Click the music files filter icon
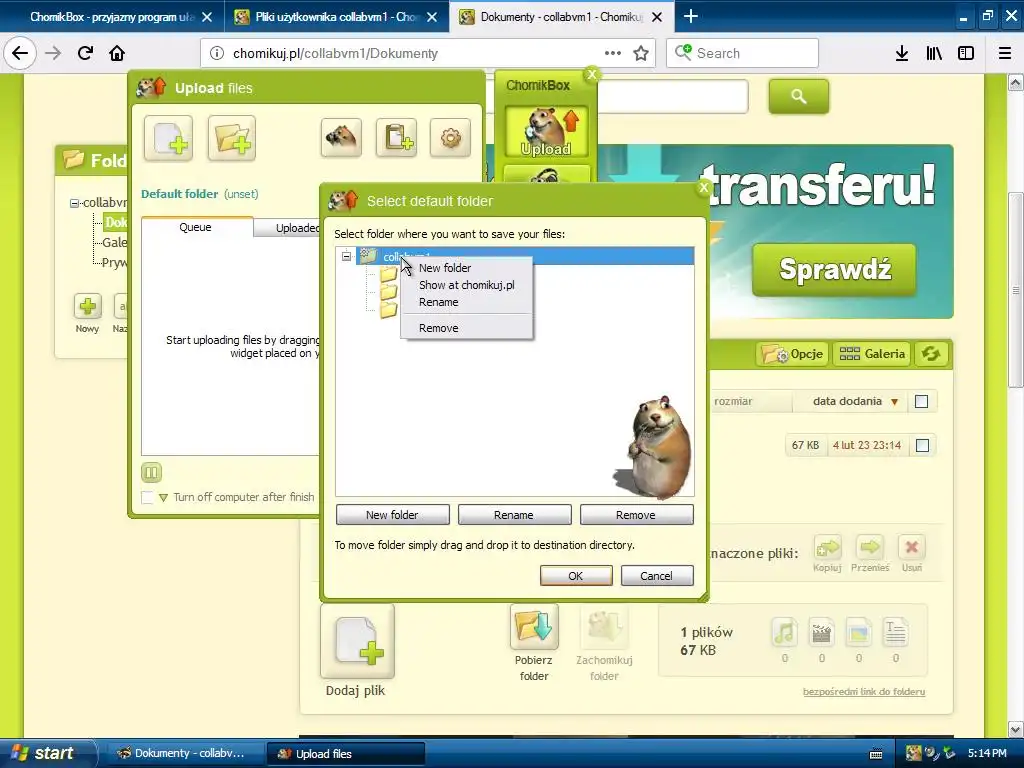Screen dimensions: 1024x768 click(x=784, y=632)
